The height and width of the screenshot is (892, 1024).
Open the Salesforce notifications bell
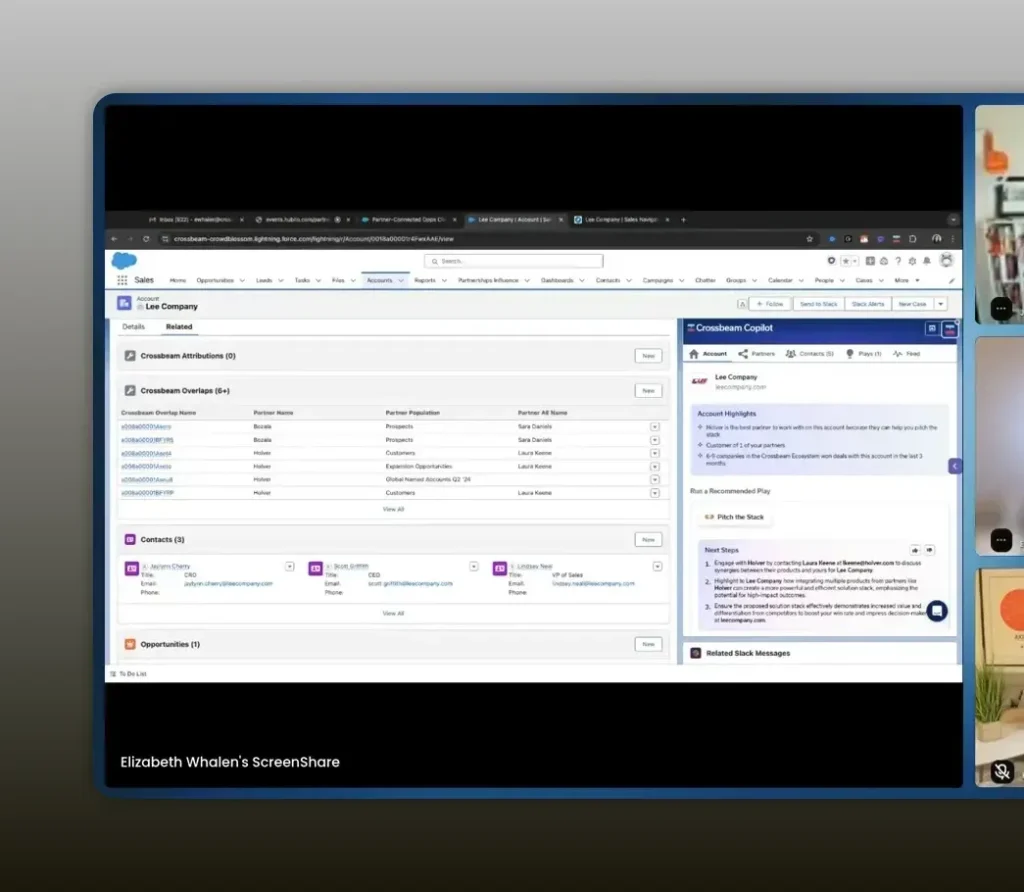point(926,261)
